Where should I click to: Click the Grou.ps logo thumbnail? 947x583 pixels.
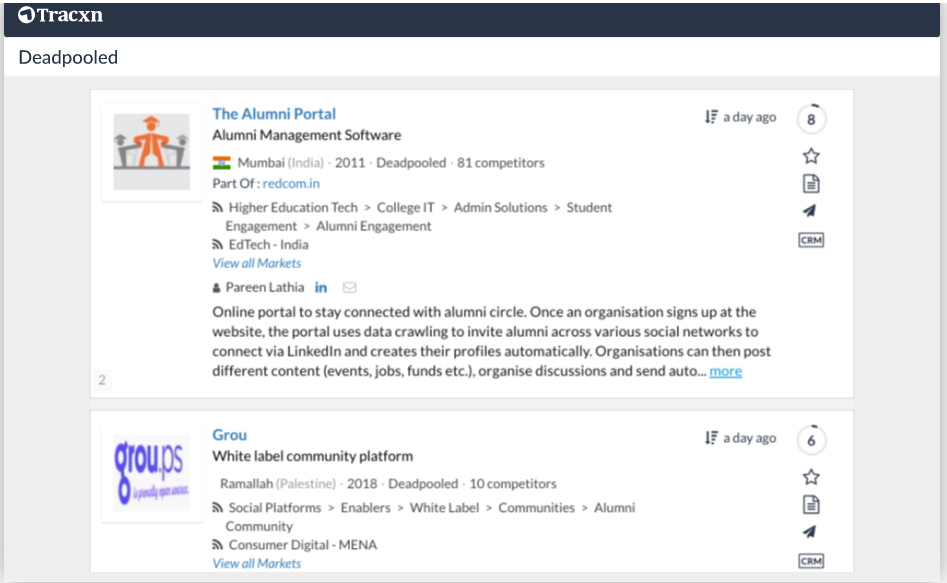151,472
